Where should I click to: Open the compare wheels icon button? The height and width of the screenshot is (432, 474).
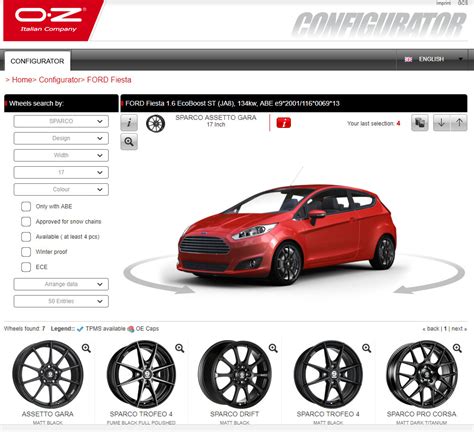point(420,123)
